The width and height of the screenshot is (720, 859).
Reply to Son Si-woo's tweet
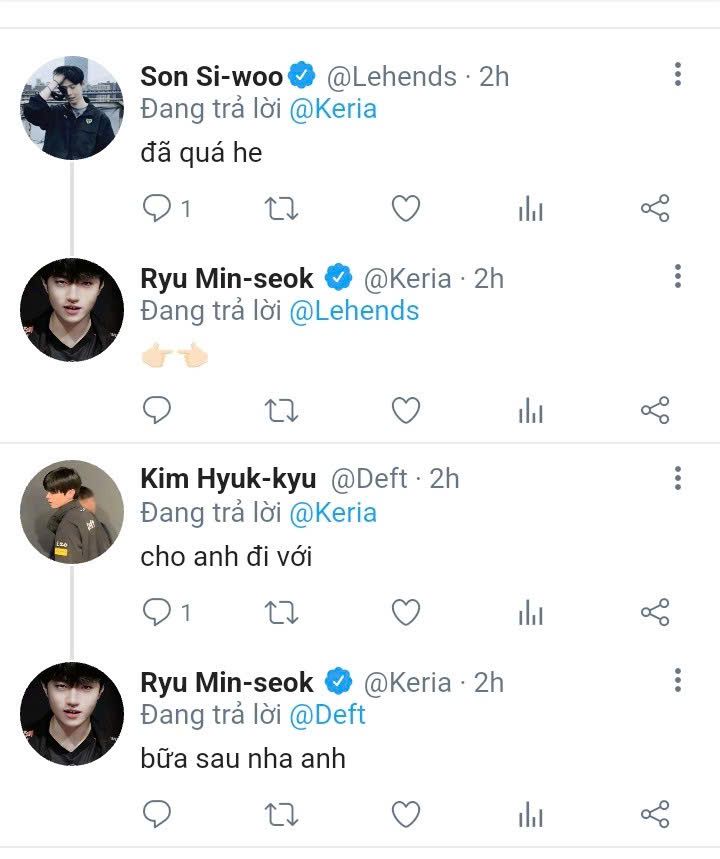(157, 209)
